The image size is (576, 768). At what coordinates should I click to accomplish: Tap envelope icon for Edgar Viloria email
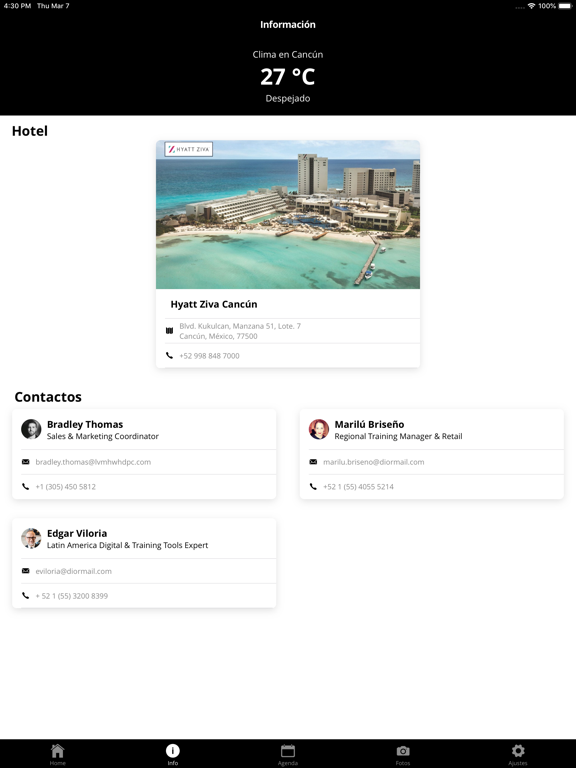[x=25, y=571]
